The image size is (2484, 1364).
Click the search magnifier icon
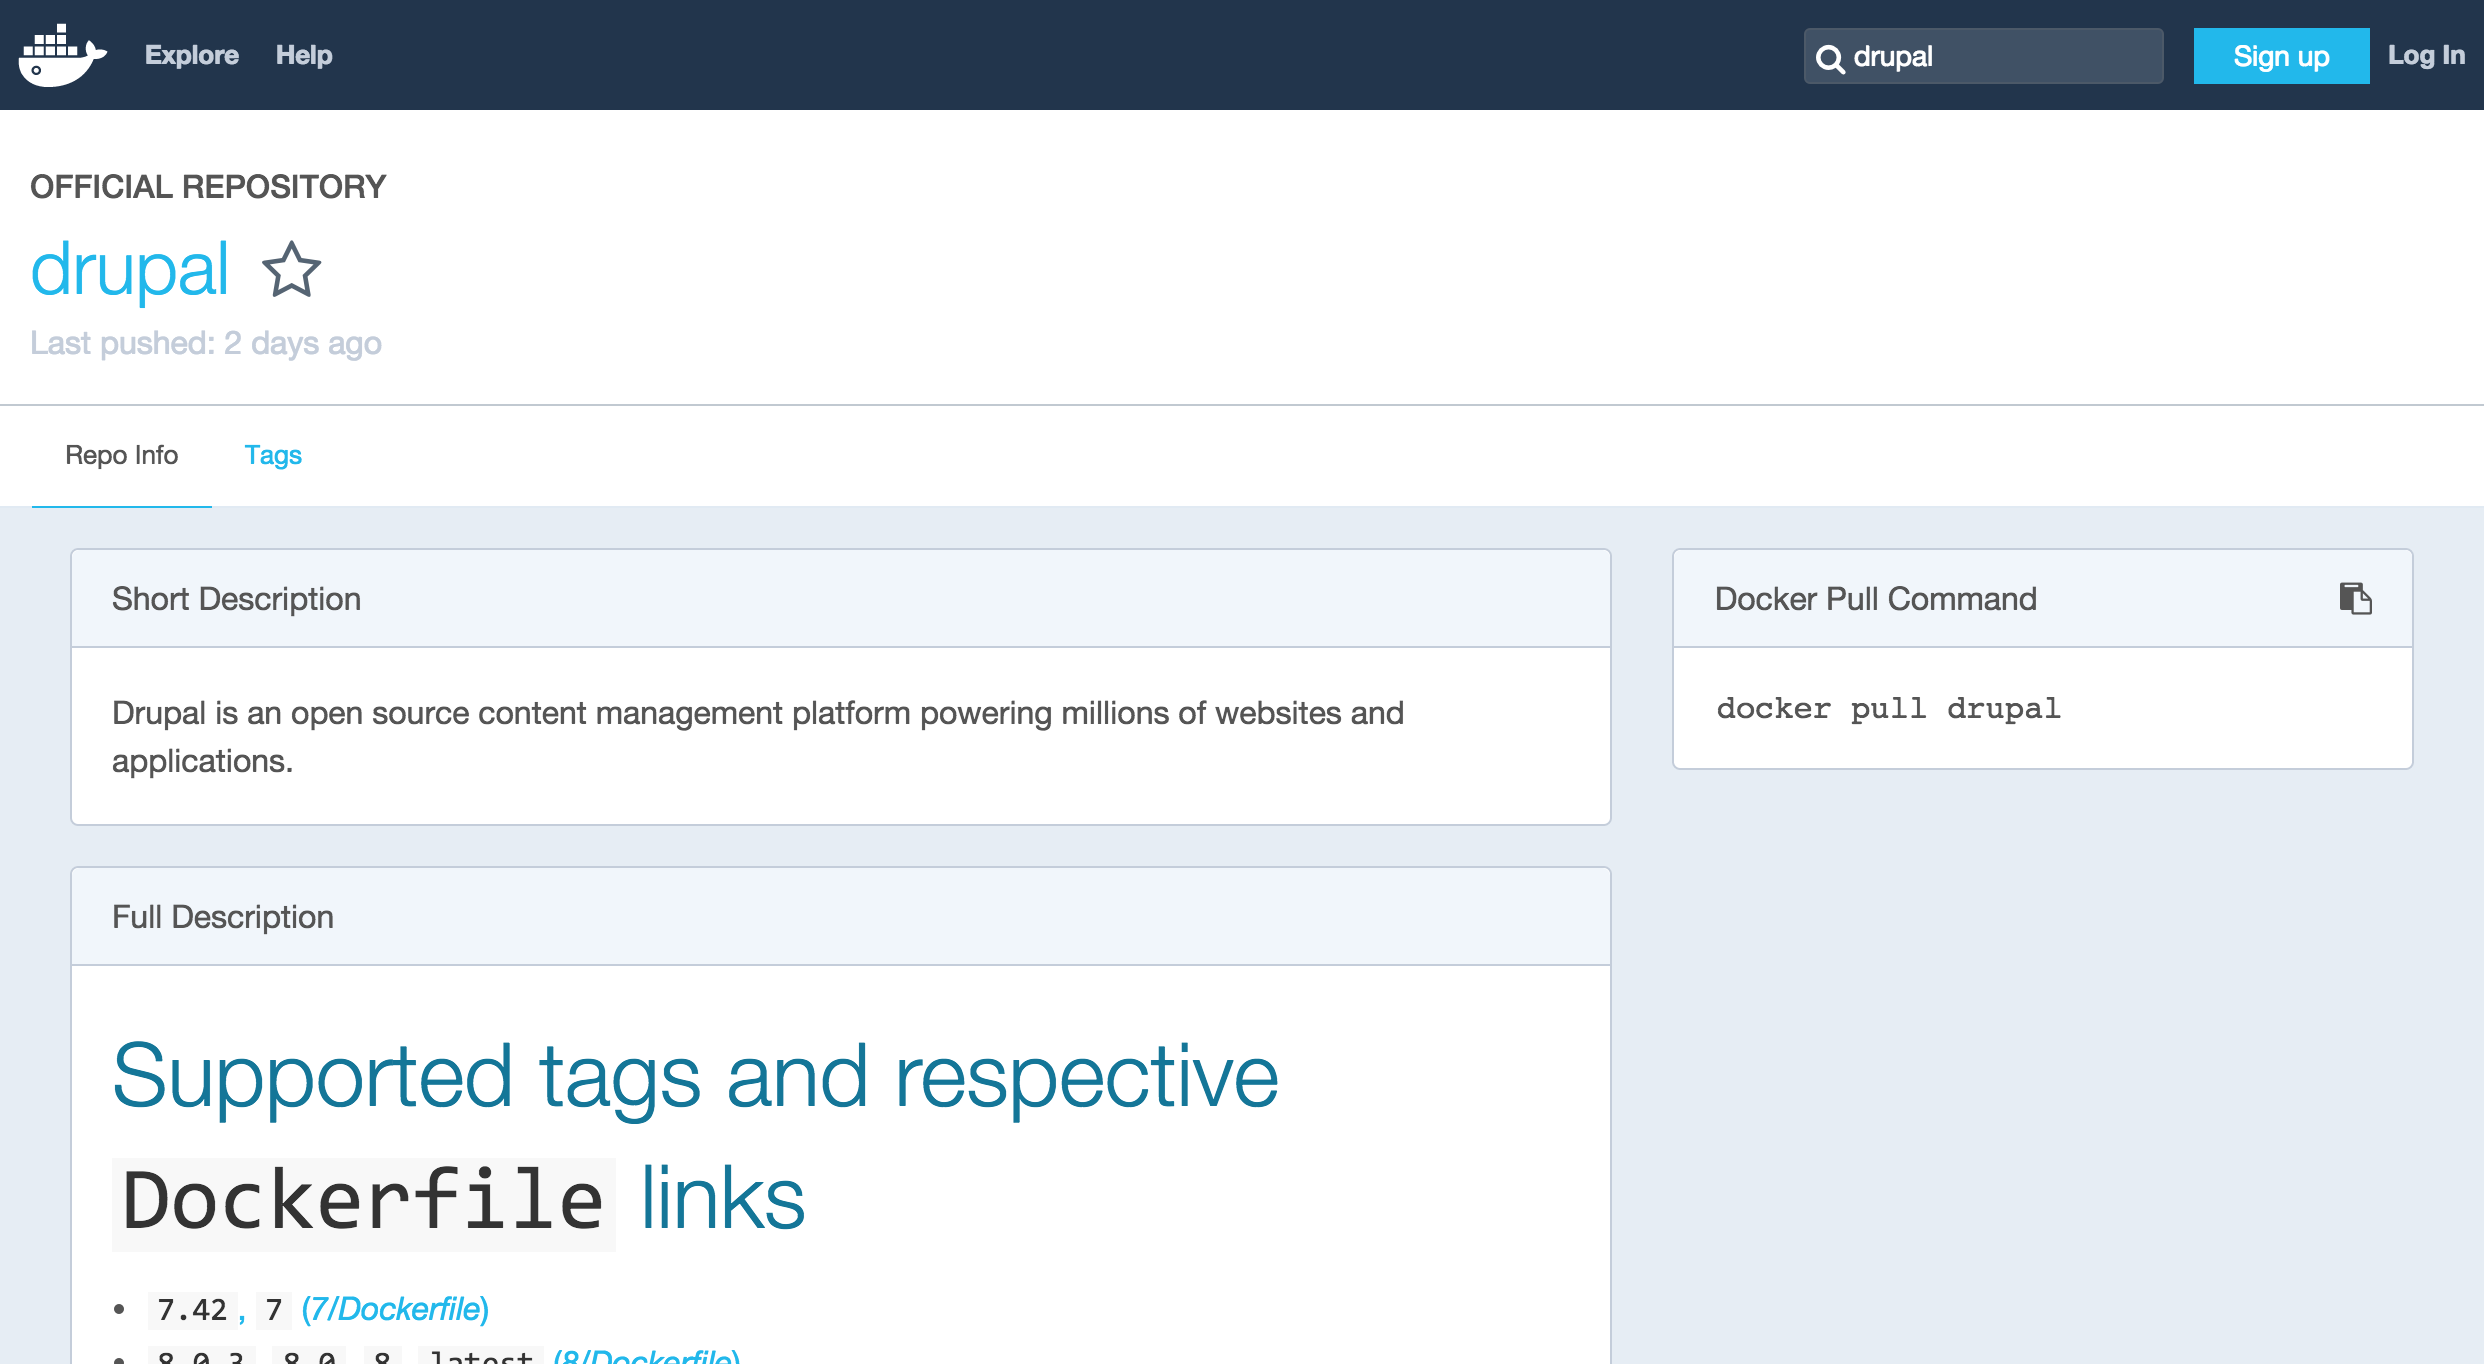pyautogui.click(x=1830, y=59)
